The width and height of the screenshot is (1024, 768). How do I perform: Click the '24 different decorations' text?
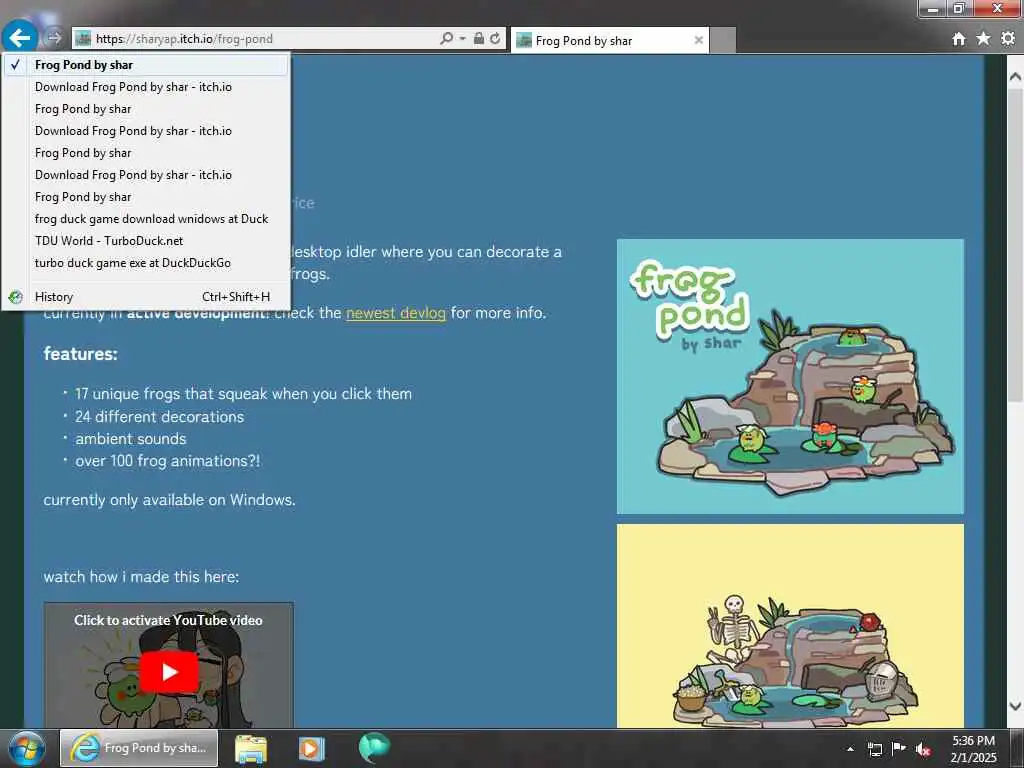pyautogui.click(x=159, y=417)
